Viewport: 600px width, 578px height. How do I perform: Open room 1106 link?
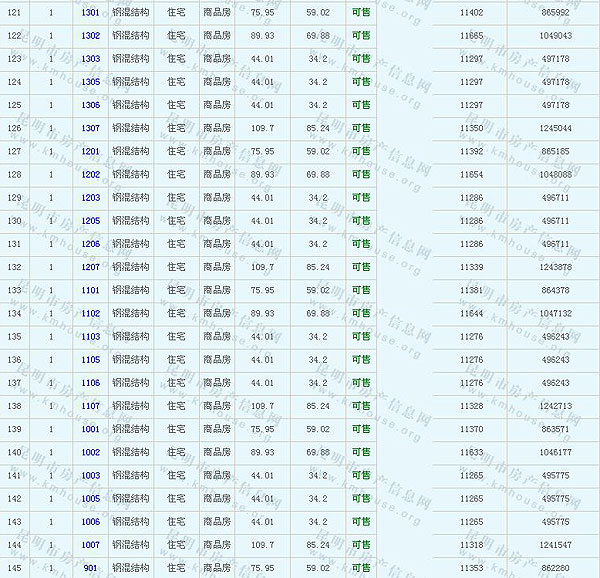pos(91,383)
